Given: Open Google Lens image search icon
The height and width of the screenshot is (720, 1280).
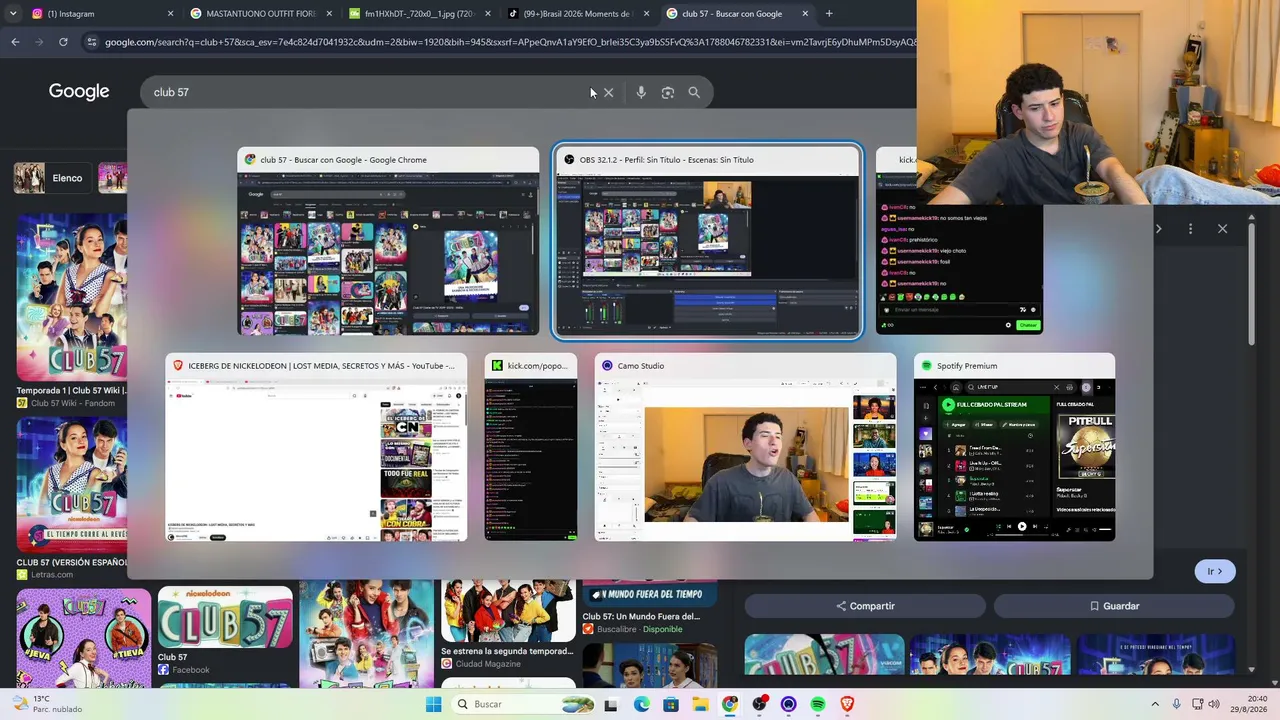Looking at the screenshot, I should [x=668, y=92].
